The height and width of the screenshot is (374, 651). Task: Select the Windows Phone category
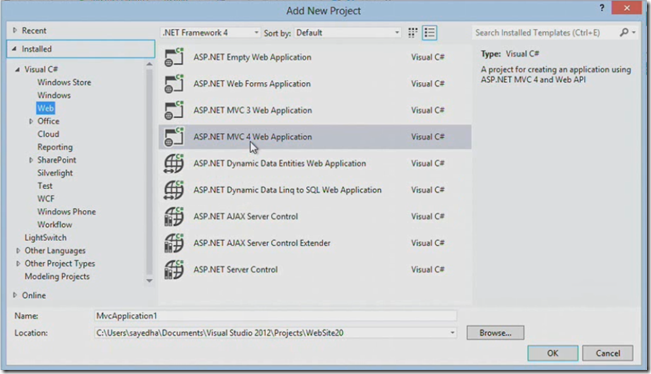(66, 212)
